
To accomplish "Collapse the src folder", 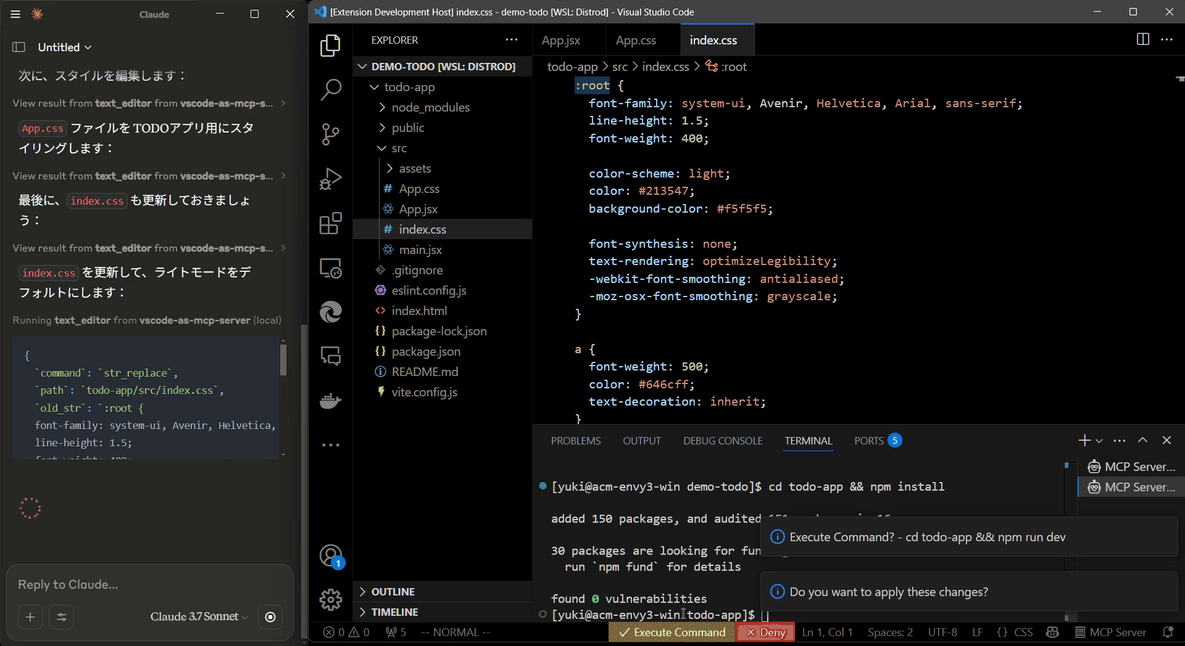I will tap(399, 148).
